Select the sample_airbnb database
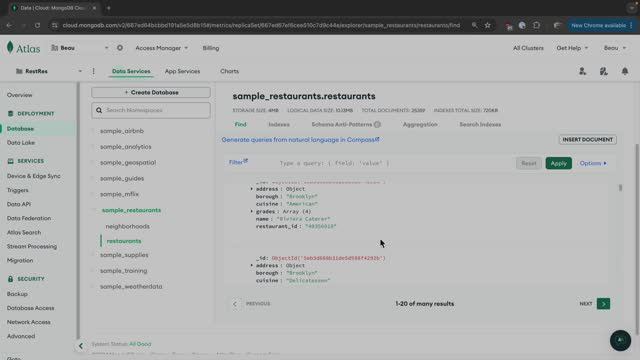Screen dimensions: 640x360 [x=122, y=131]
